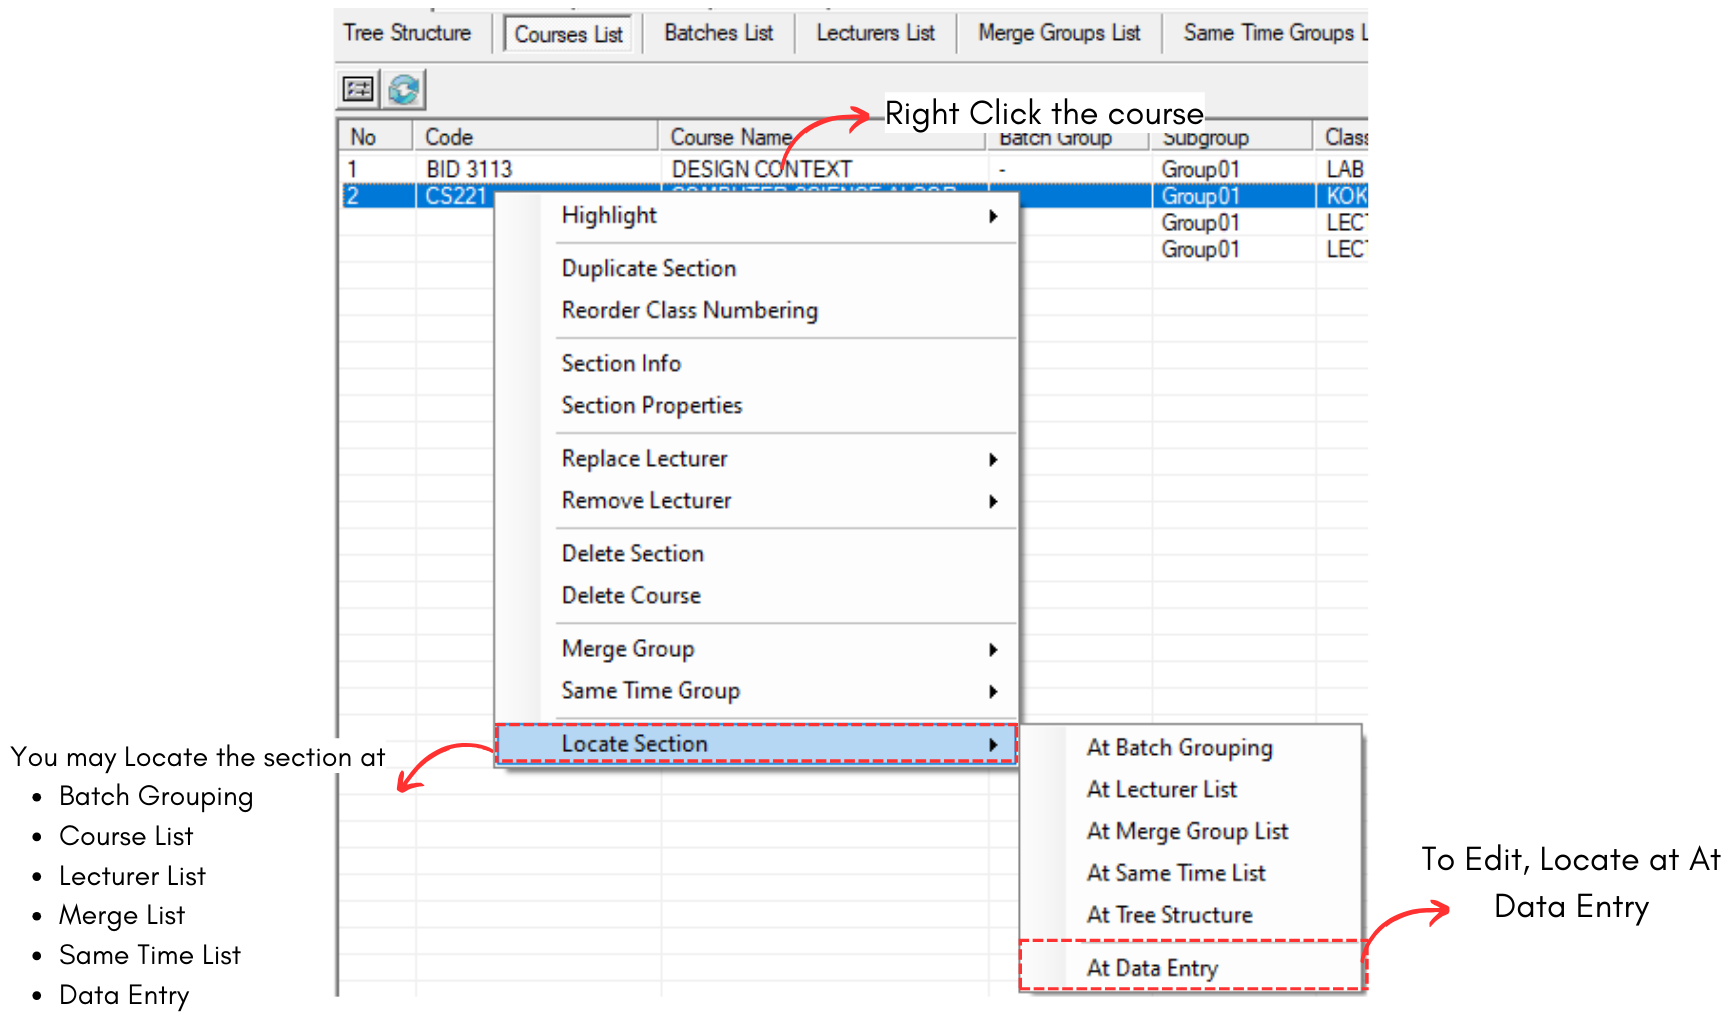Select At Data Entry submenu option
The height and width of the screenshot is (1019, 1733).
pyautogui.click(x=1152, y=968)
